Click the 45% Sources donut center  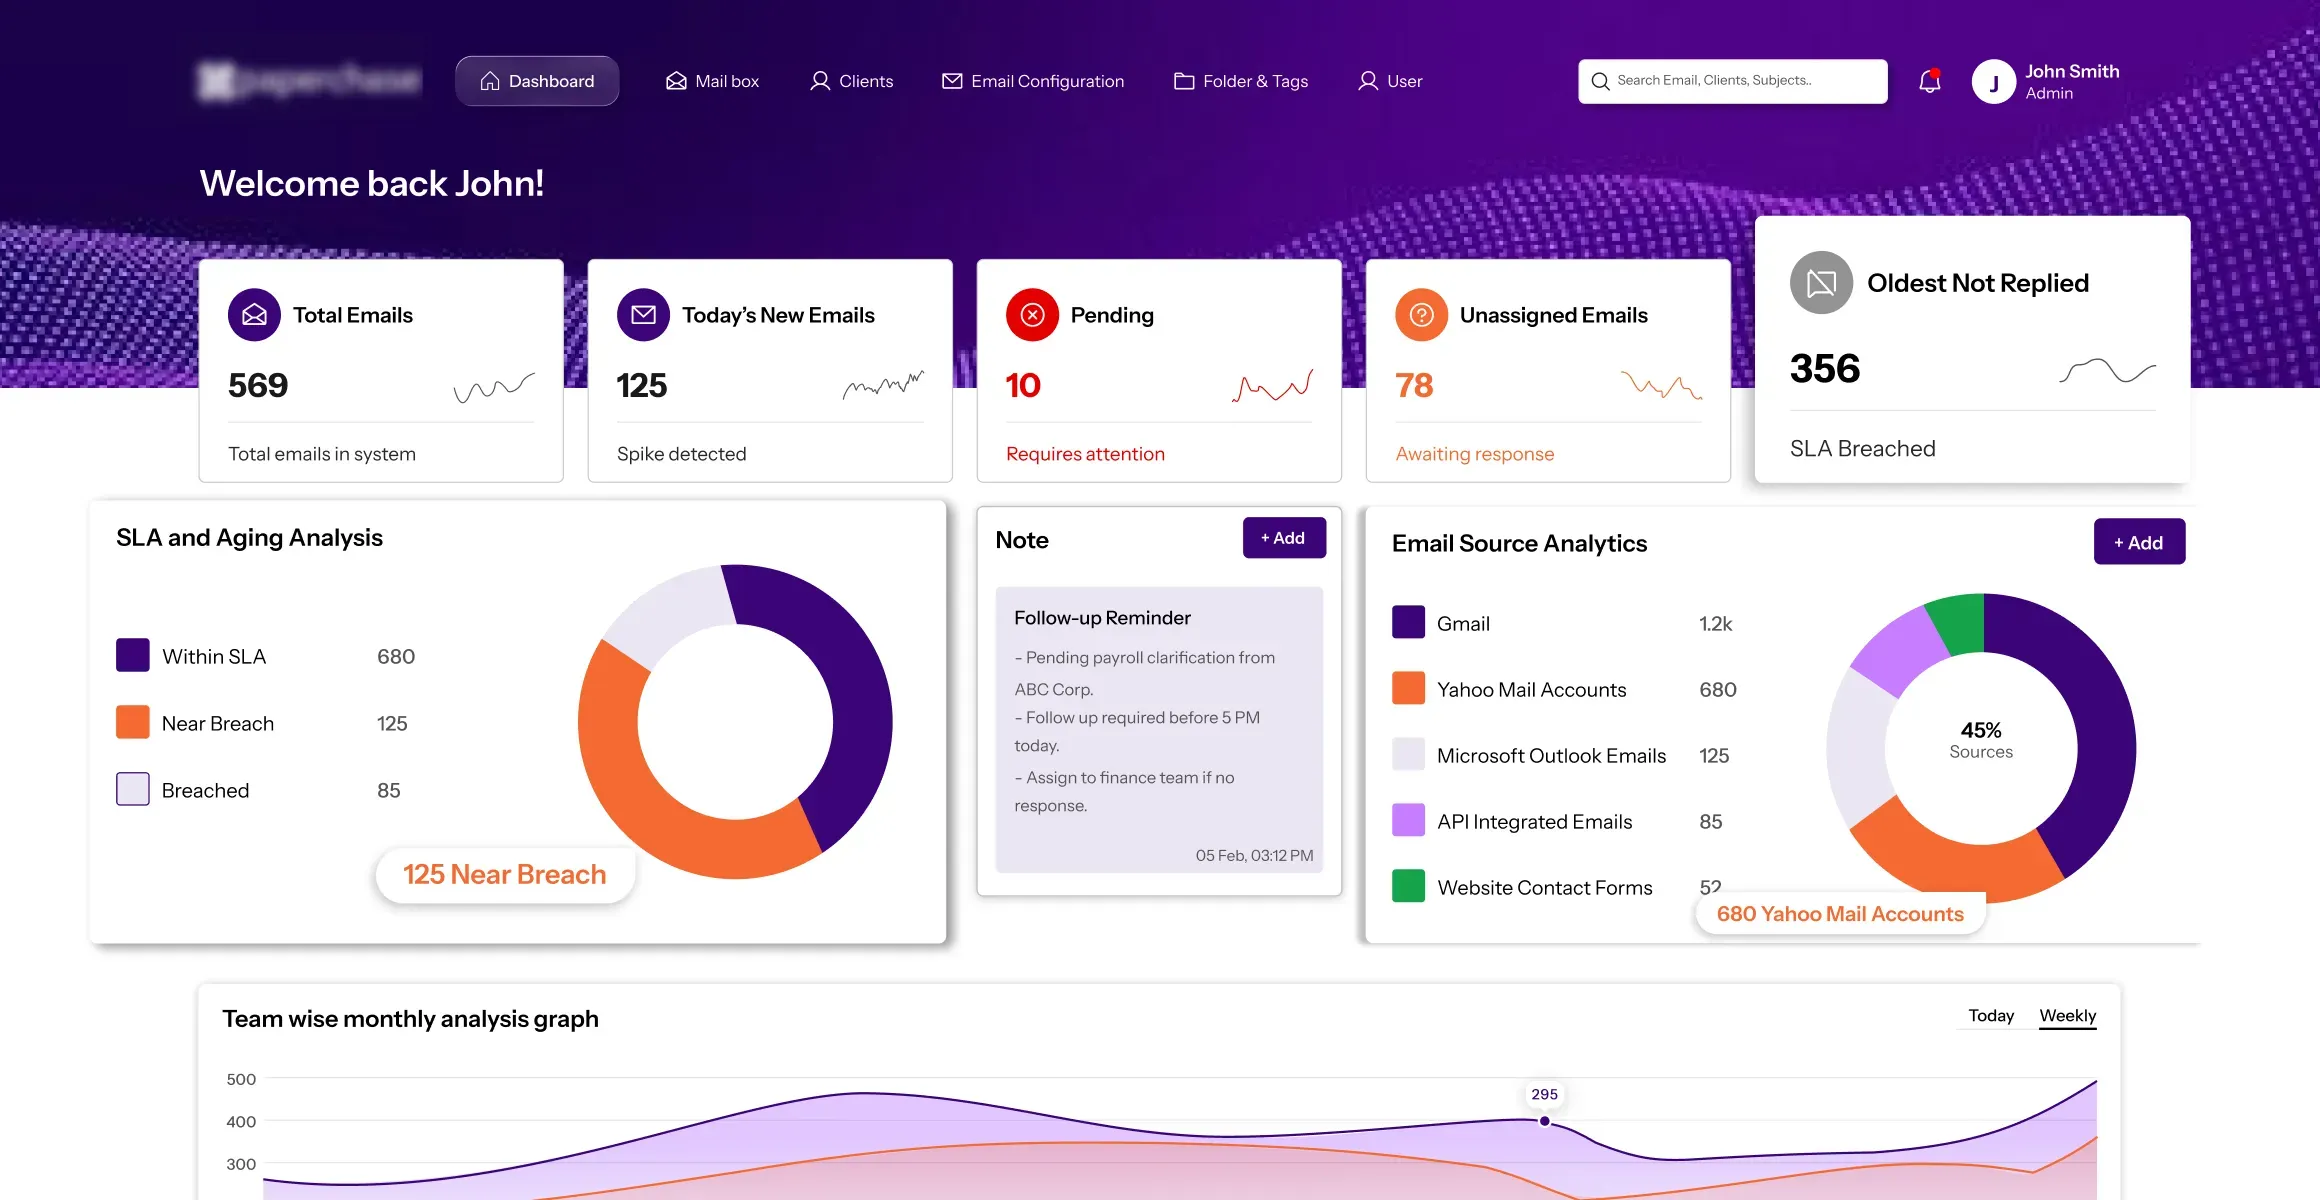tap(1981, 740)
